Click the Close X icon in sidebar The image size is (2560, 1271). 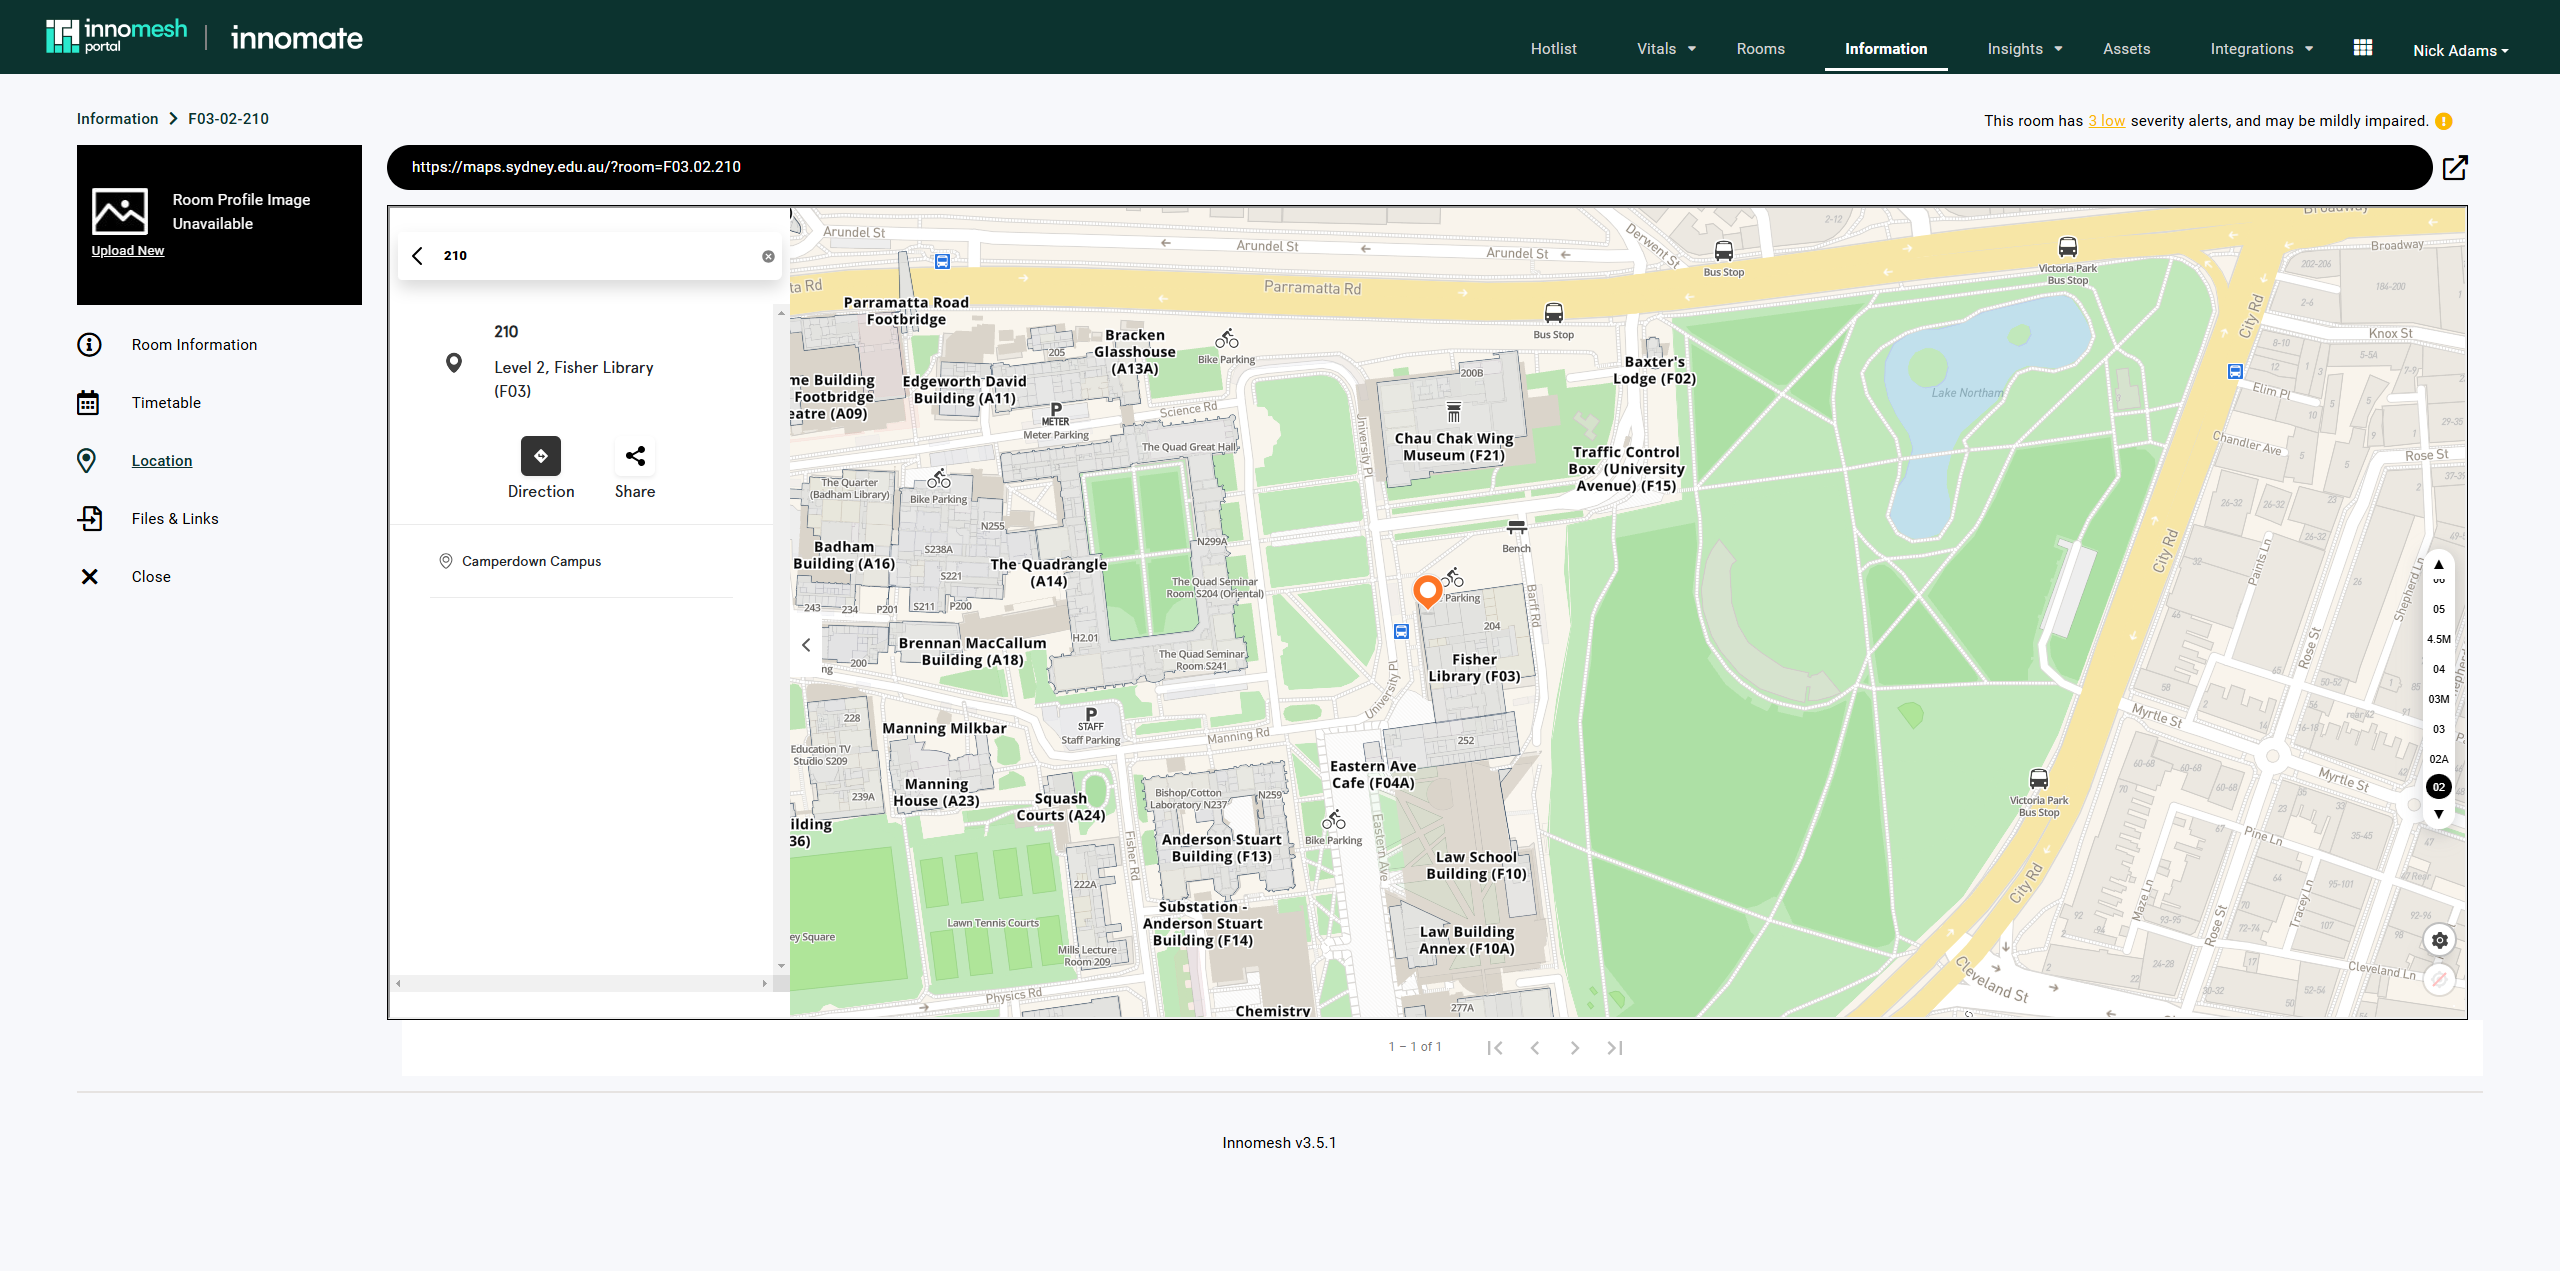click(x=89, y=577)
